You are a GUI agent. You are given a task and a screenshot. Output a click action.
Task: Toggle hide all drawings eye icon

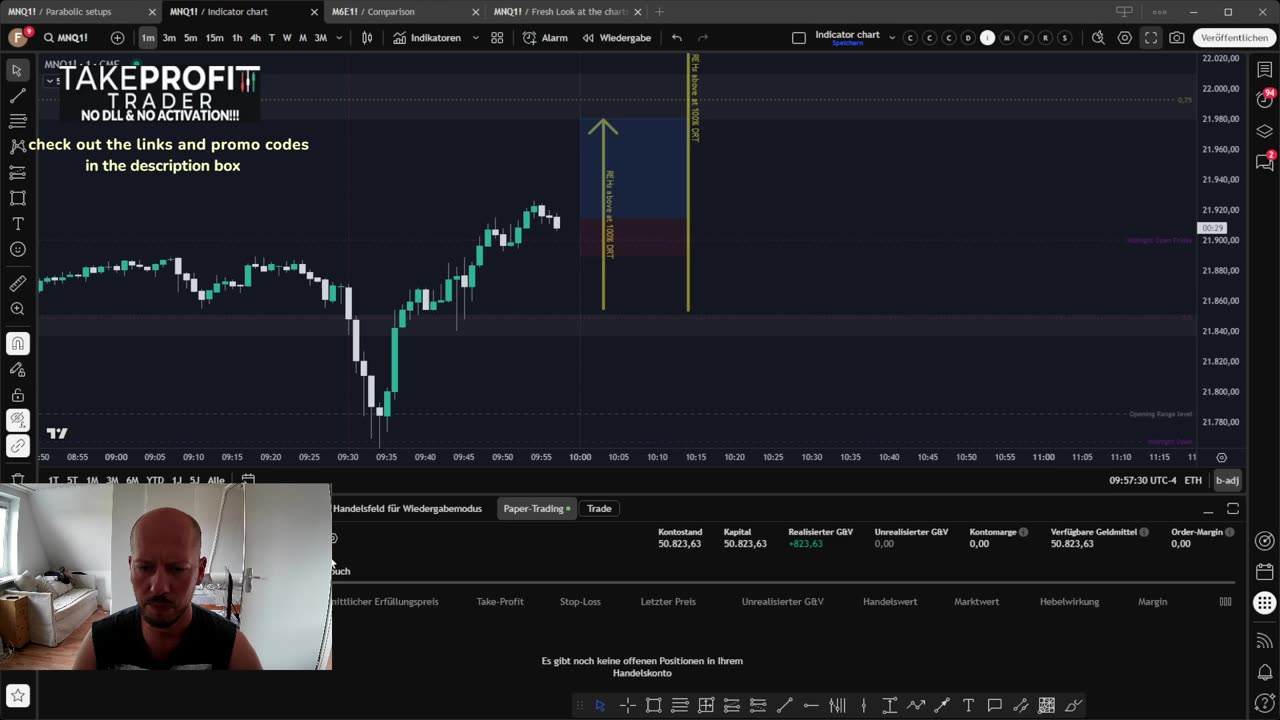17,421
